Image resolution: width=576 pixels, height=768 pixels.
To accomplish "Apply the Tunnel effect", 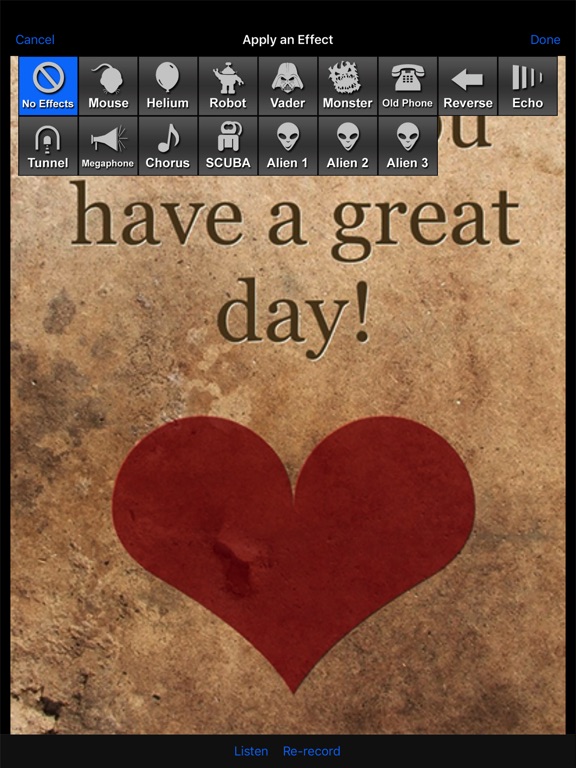I will click(48, 146).
